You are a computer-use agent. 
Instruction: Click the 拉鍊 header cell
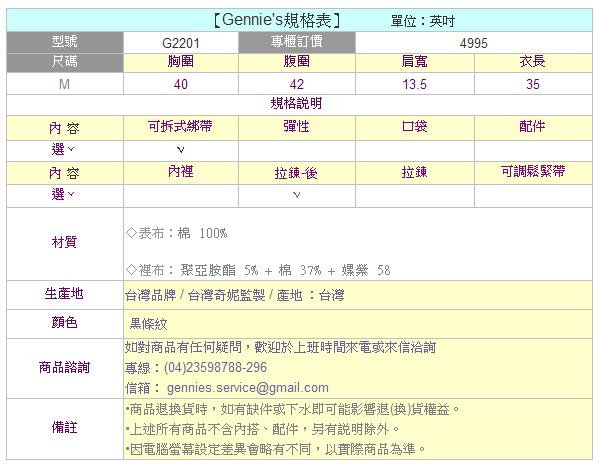pos(414,172)
